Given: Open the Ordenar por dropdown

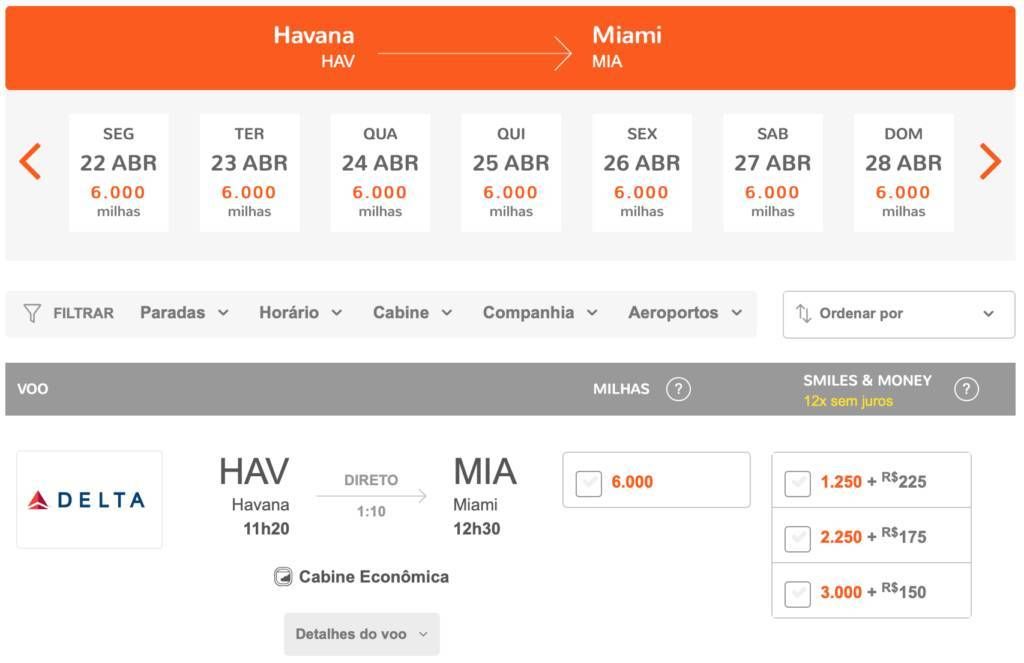Looking at the screenshot, I should [899, 314].
